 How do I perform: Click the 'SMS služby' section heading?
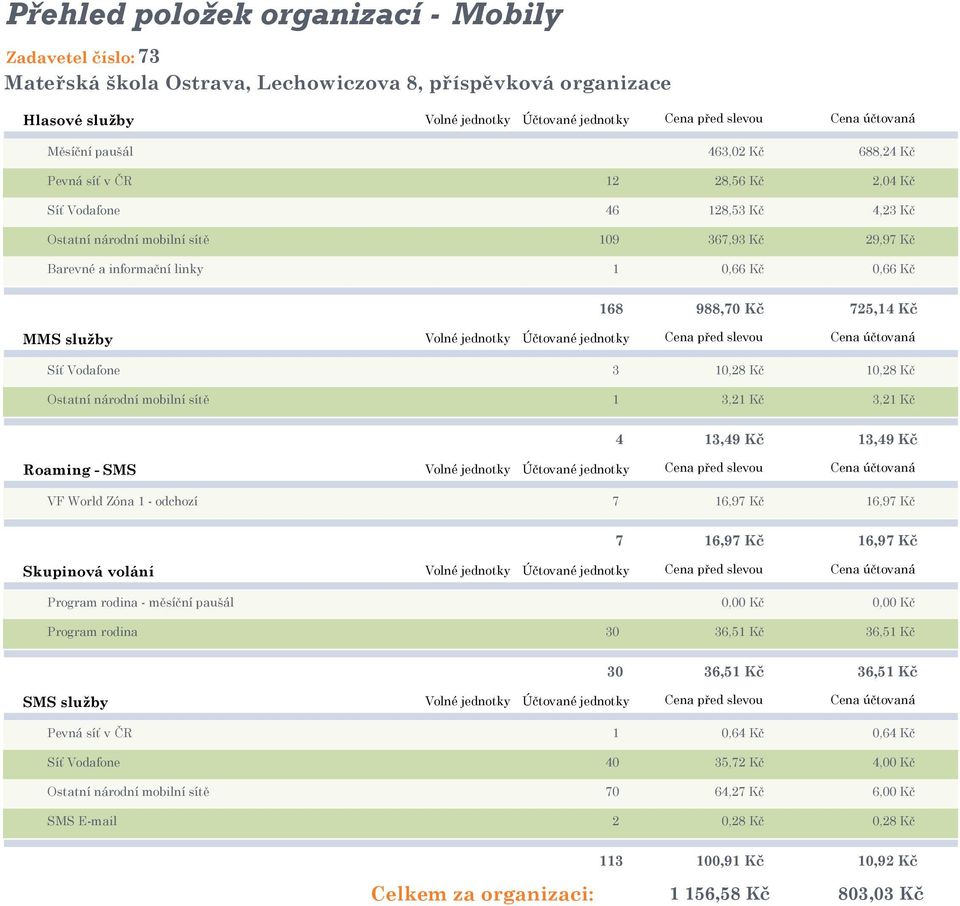point(65,702)
